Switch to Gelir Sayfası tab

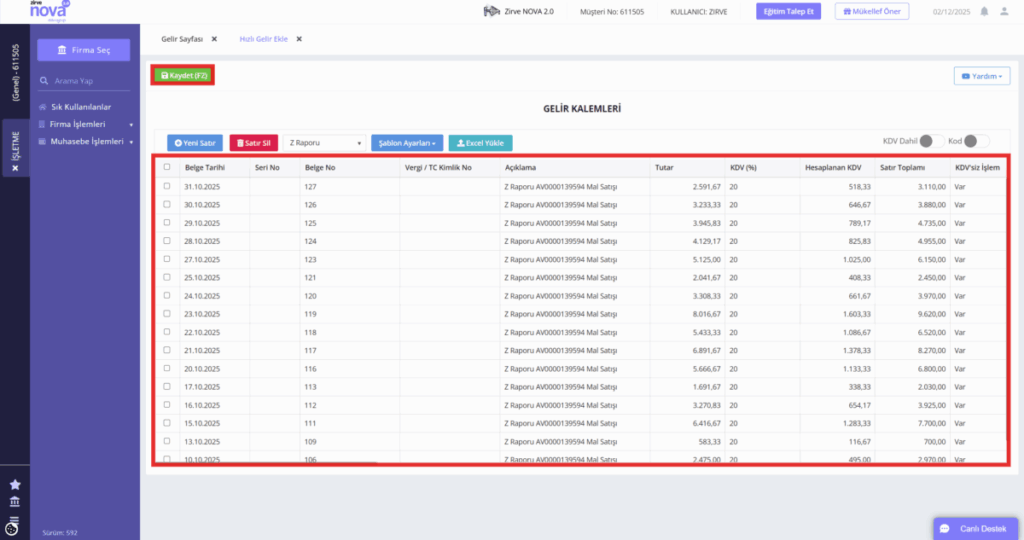point(182,39)
